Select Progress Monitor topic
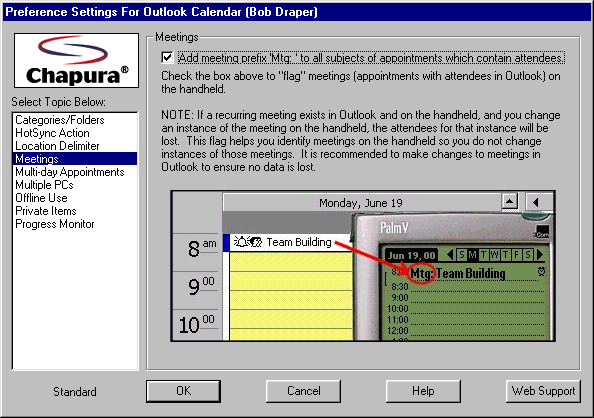 (55, 224)
